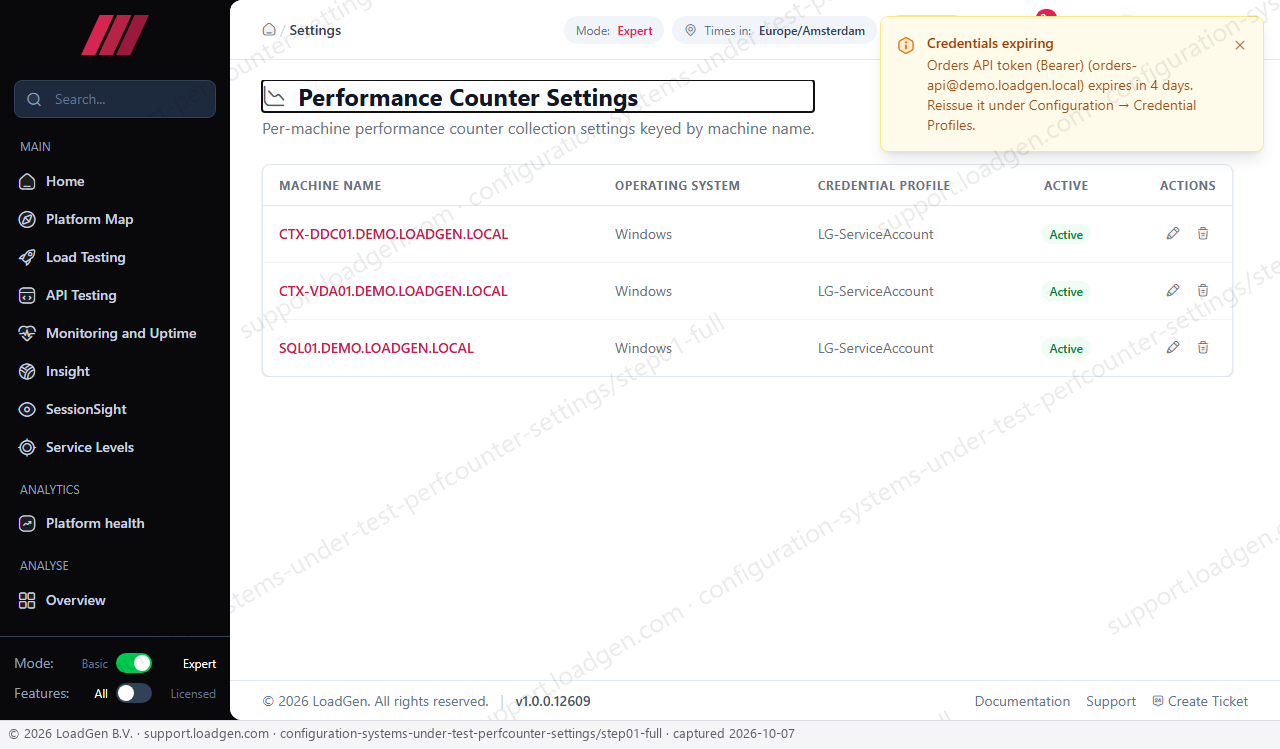Screen dimensions: 1280x749
Task: Dismiss the Credentials expiring notification
Action: point(1240,45)
